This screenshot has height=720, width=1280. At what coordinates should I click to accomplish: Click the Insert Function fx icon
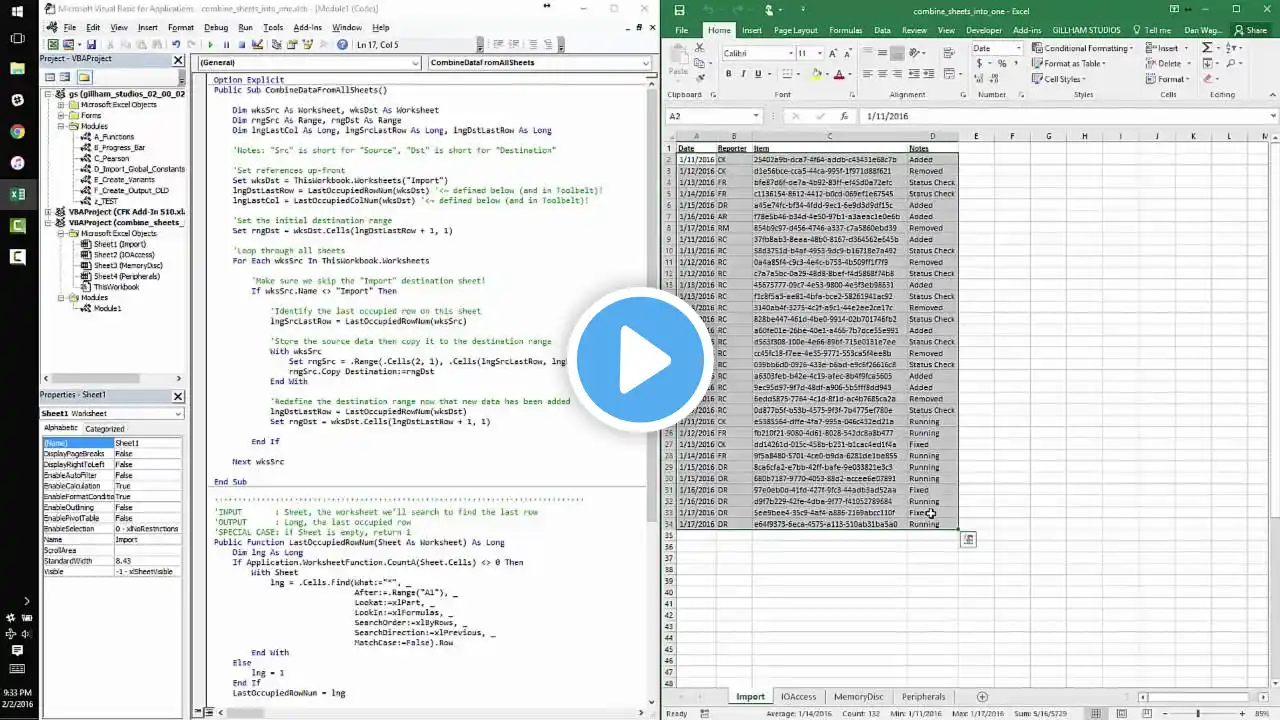[845, 116]
